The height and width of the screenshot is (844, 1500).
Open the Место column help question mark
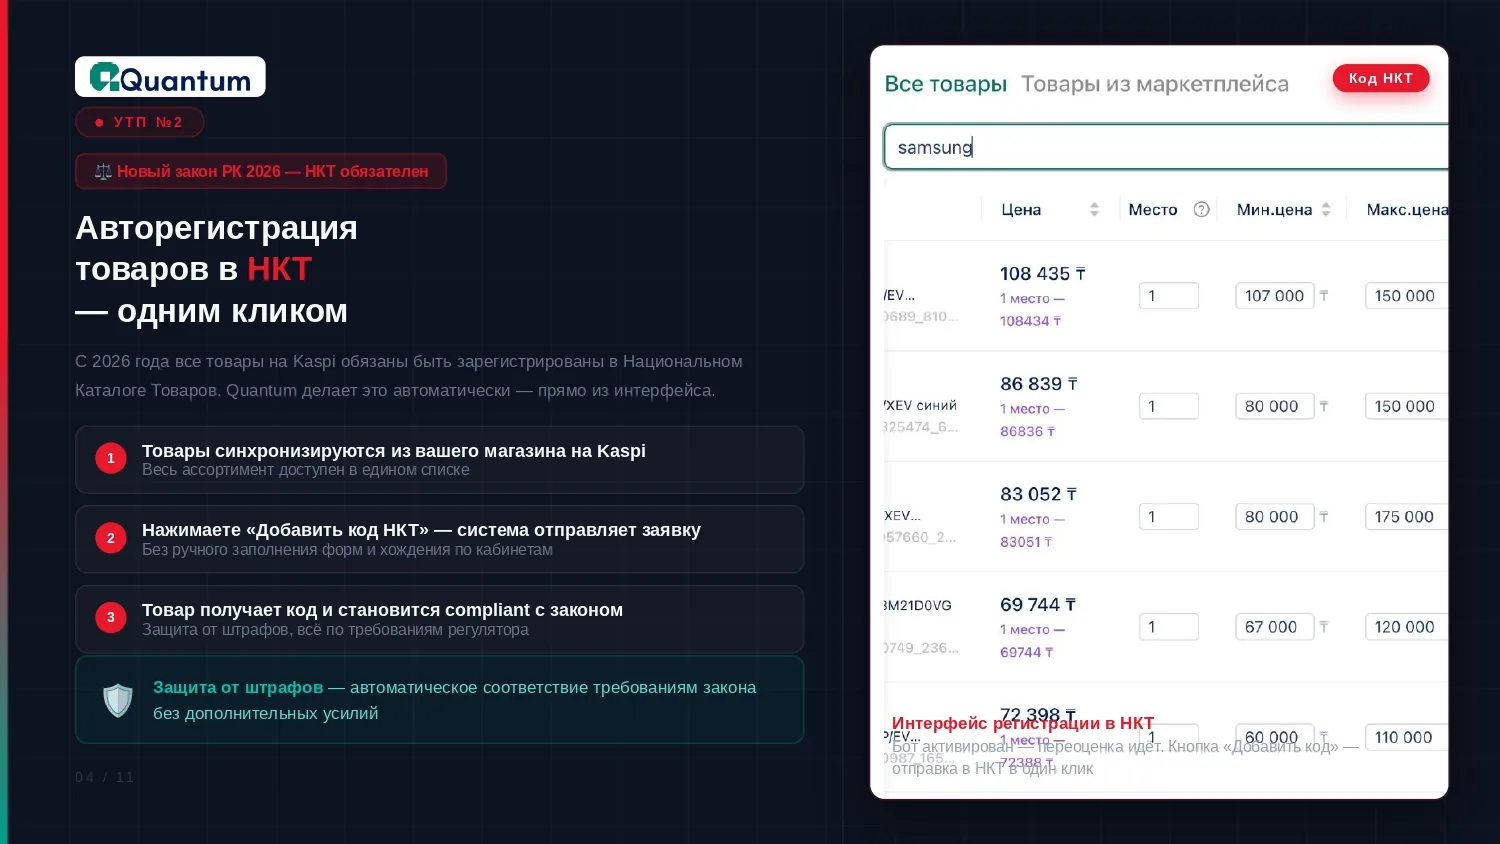1201,209
